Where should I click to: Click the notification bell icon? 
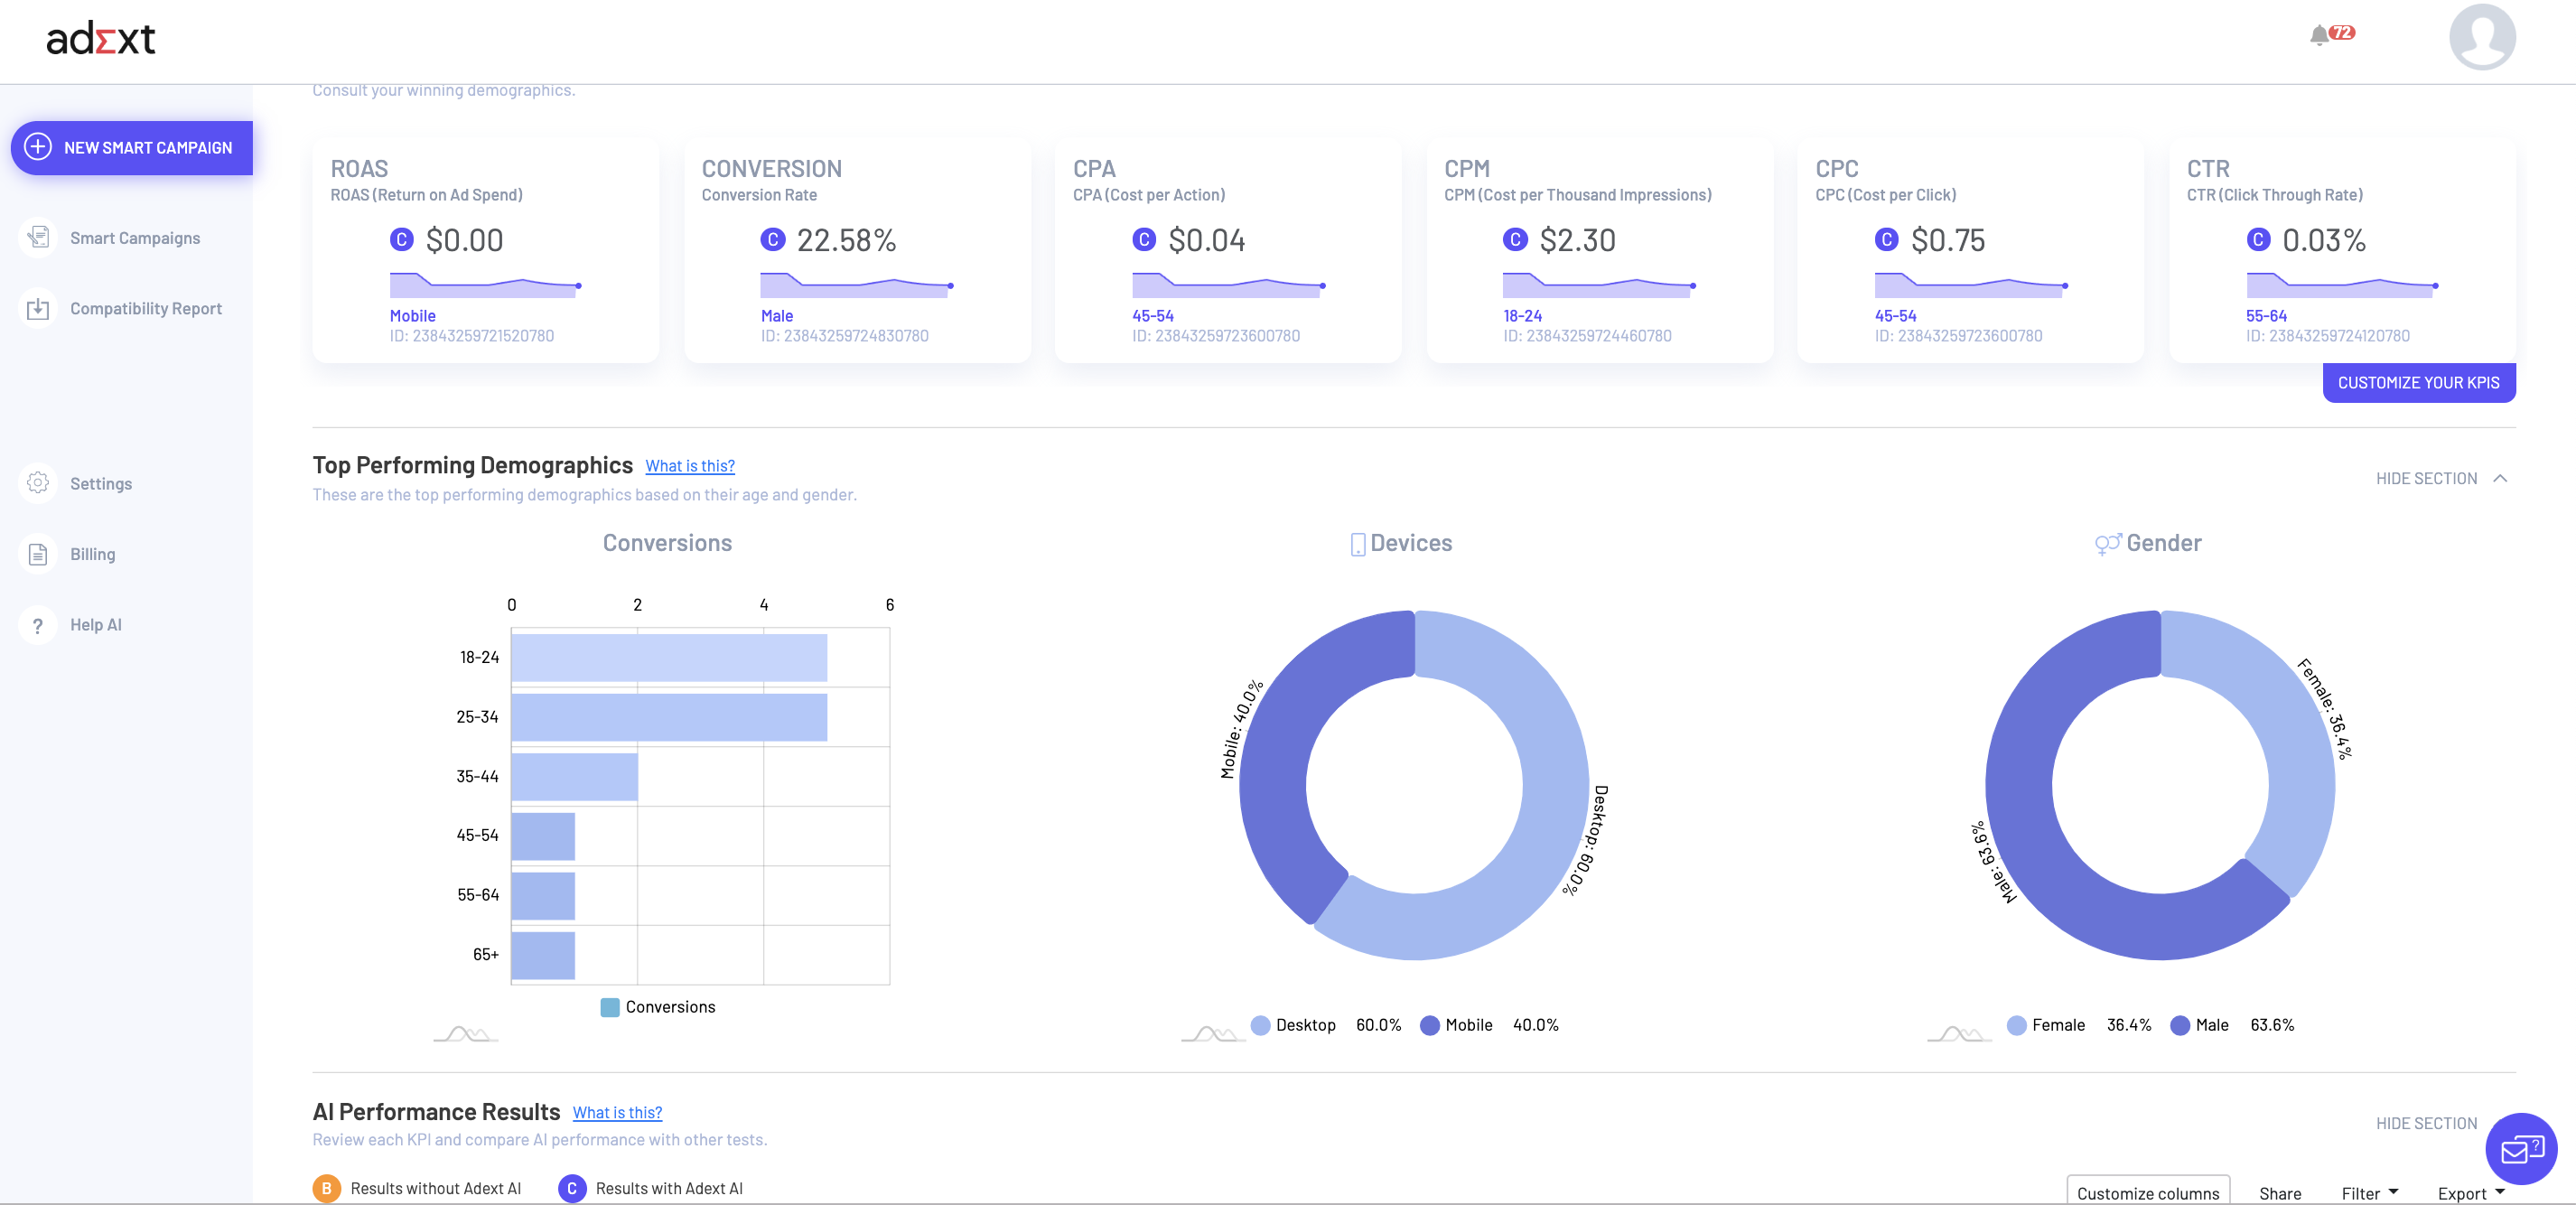pyautogui.click(x=2319, y=35)
